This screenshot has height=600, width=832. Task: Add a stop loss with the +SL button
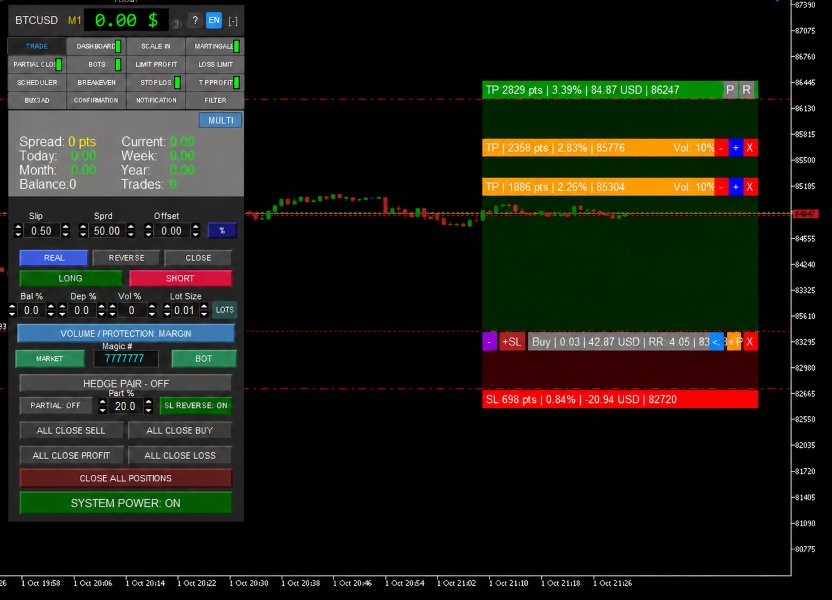(x=512, y=342)
